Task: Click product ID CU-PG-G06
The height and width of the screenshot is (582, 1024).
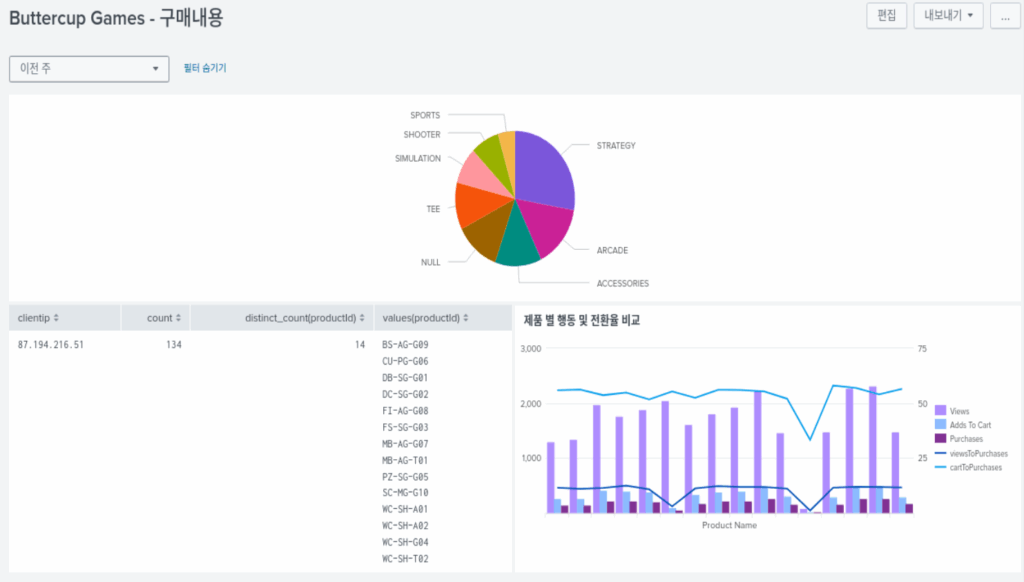Action: pyautogui.click(x=406, y=361)
